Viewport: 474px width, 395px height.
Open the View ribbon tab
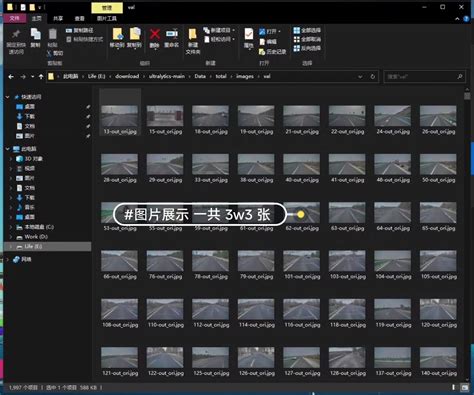tap(79, 18)
